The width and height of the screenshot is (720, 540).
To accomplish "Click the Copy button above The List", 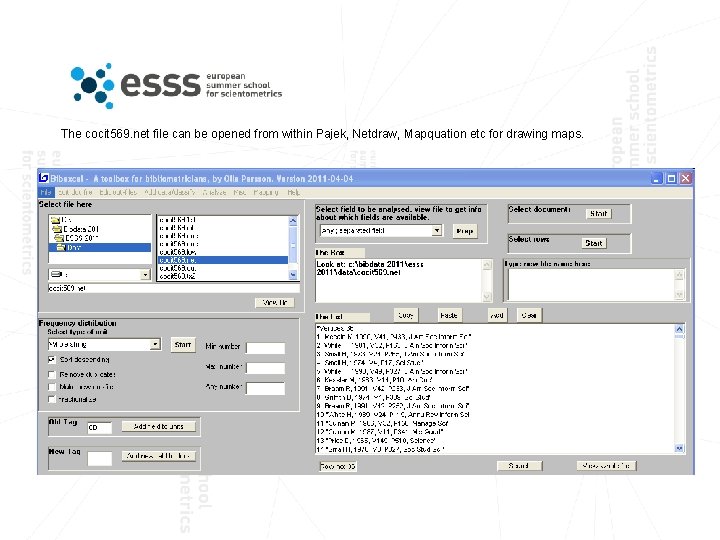I will (x=406, y=315).
